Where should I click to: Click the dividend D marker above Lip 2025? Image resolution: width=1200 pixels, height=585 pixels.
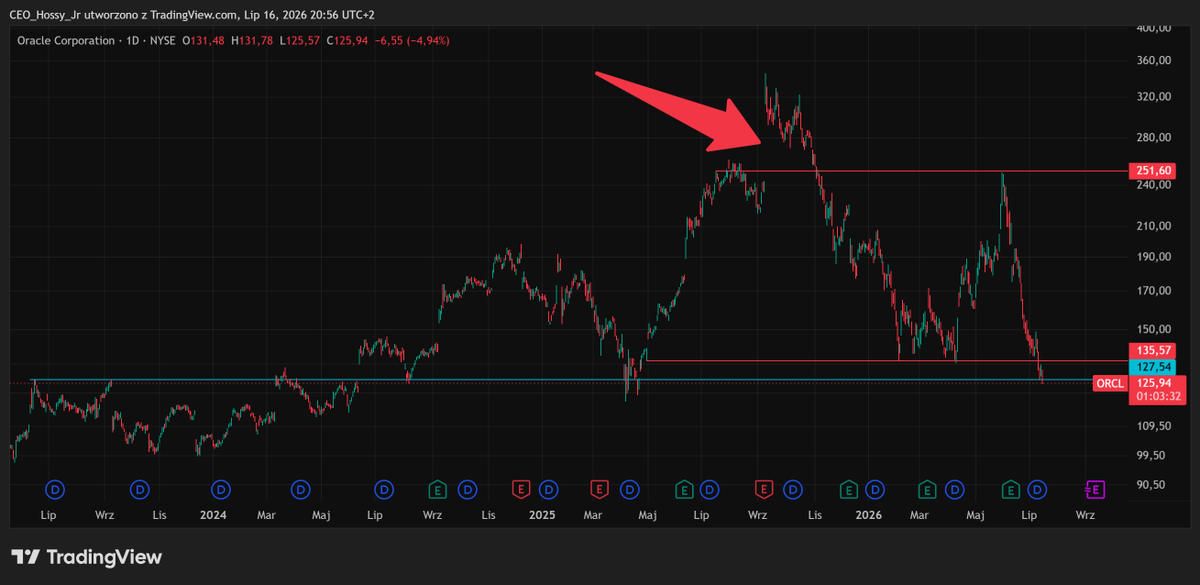(x=709, y=489)
